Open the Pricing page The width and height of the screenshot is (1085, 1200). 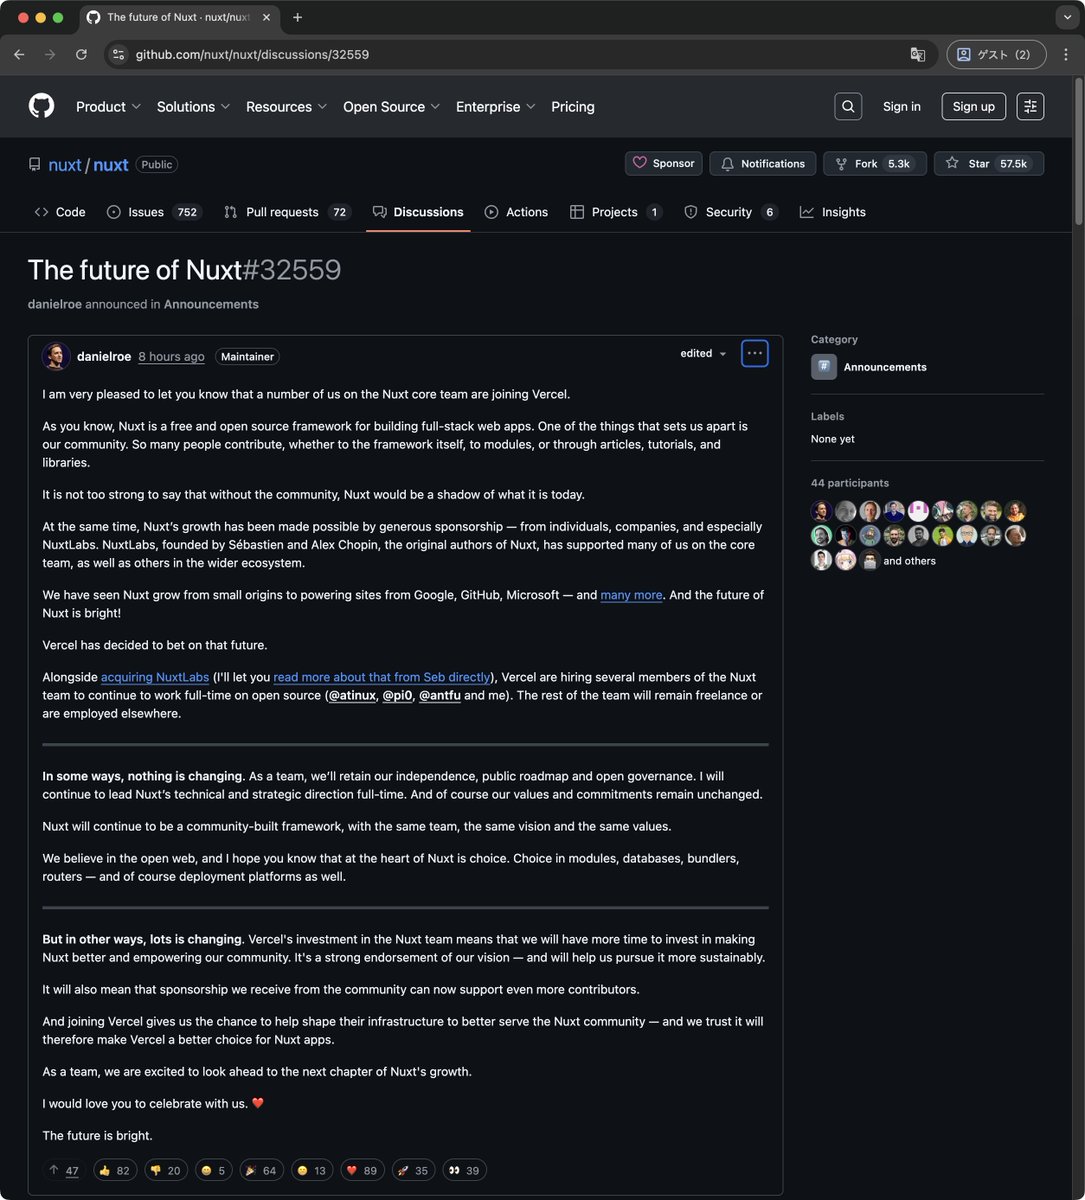click(573, 106)
